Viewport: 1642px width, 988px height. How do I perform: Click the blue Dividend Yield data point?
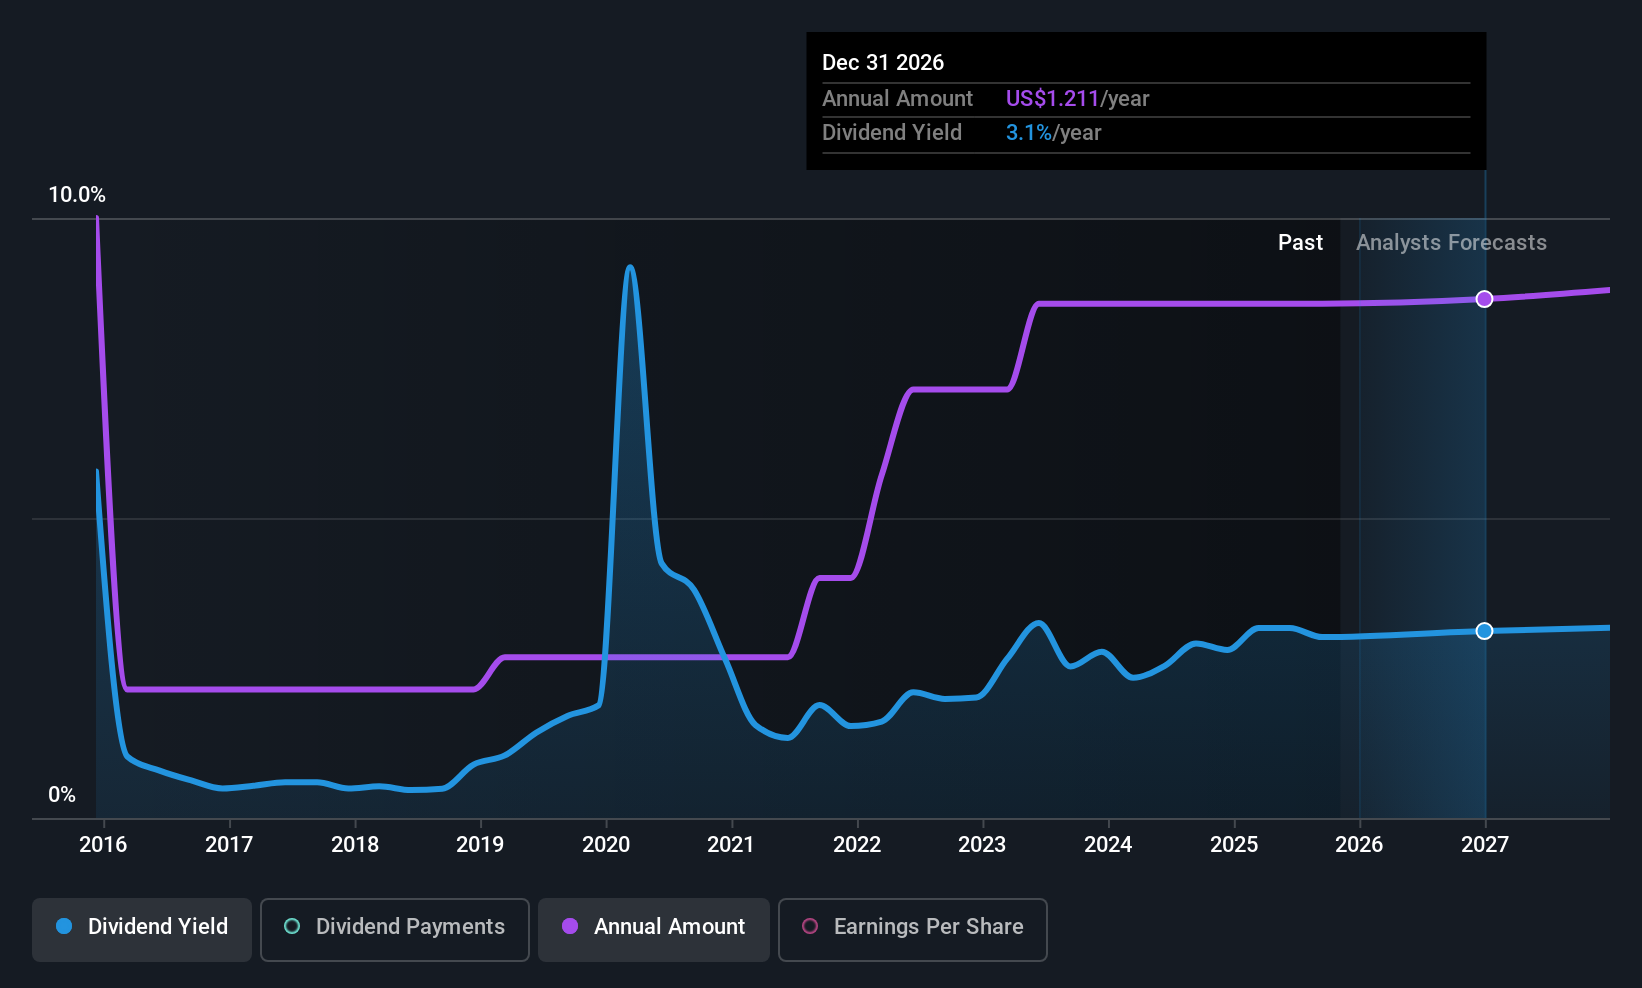click(1485, 631)
